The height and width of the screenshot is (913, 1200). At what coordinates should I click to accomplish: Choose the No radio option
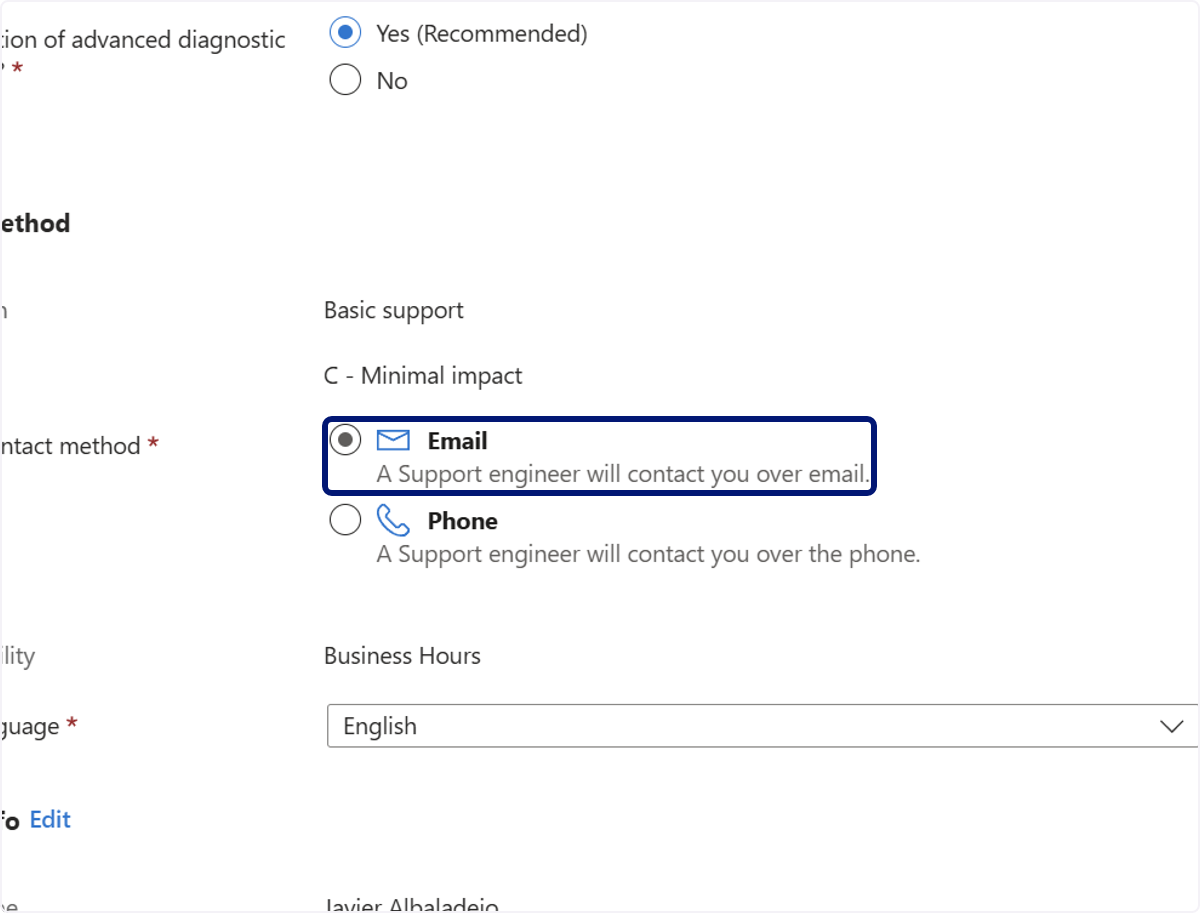(x=345, y=79)
